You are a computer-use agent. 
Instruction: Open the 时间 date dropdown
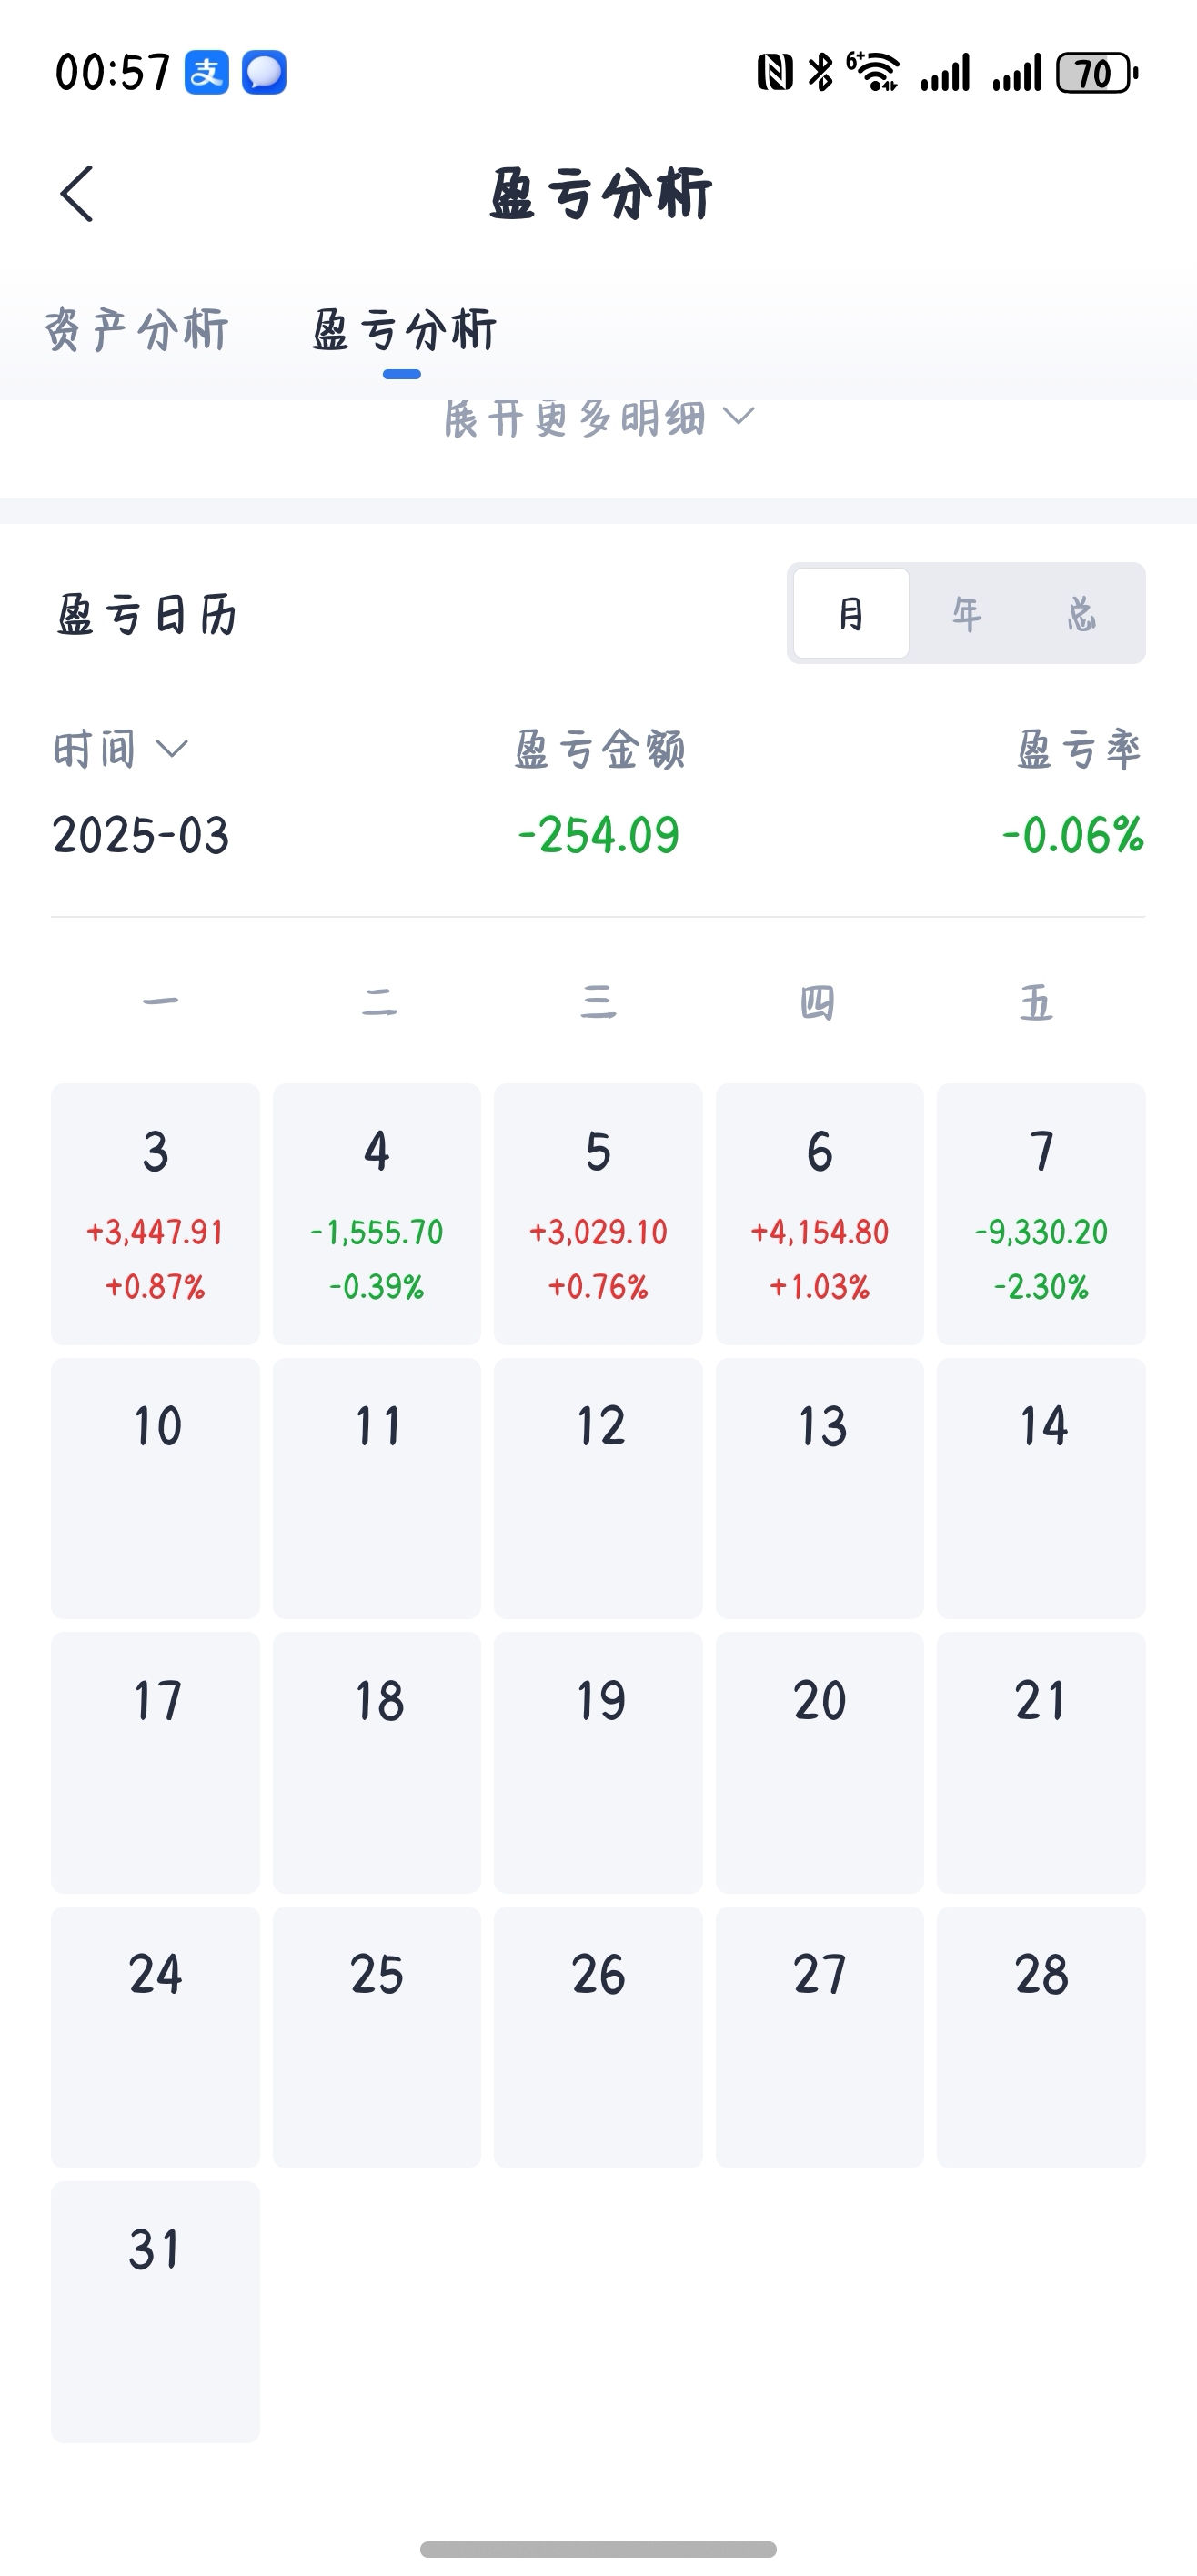[120, 749]
